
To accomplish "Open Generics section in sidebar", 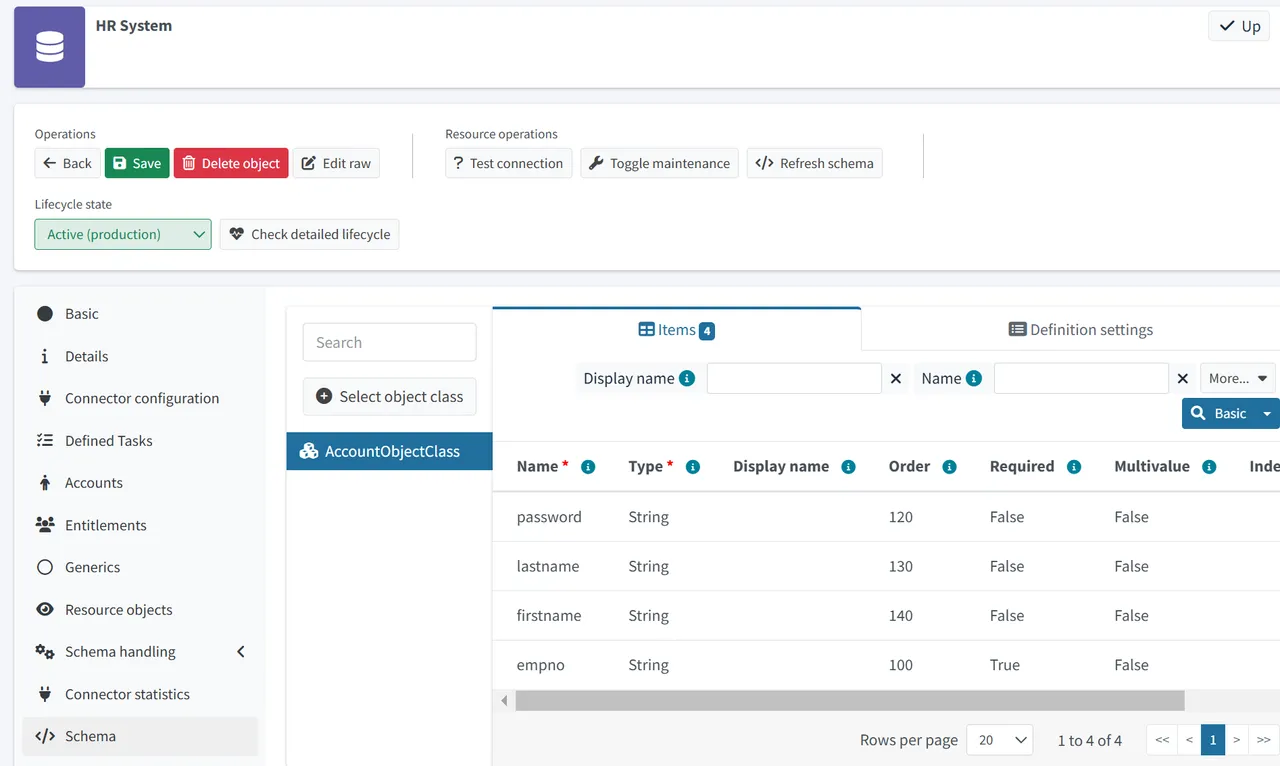I will point(140,567).
